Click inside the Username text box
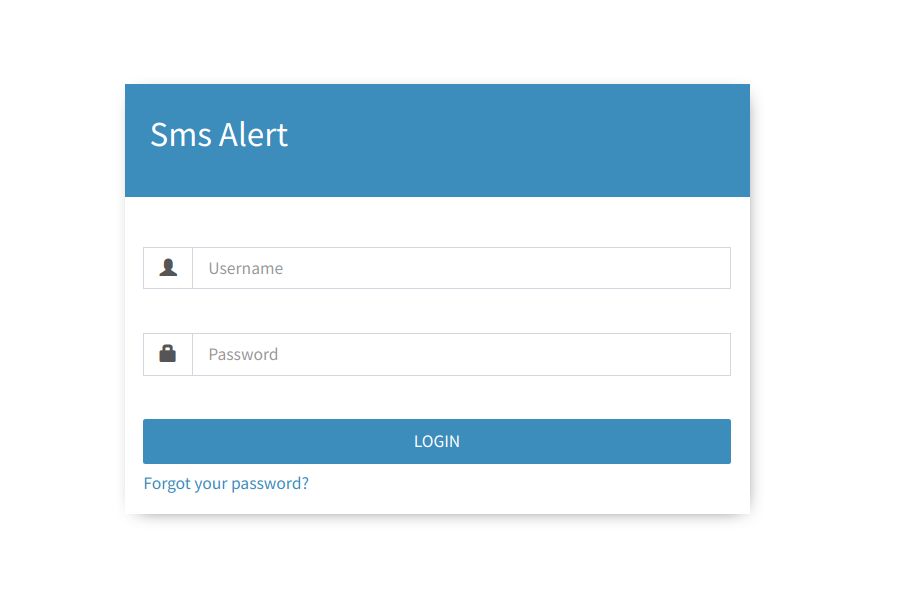 (461, 268)
